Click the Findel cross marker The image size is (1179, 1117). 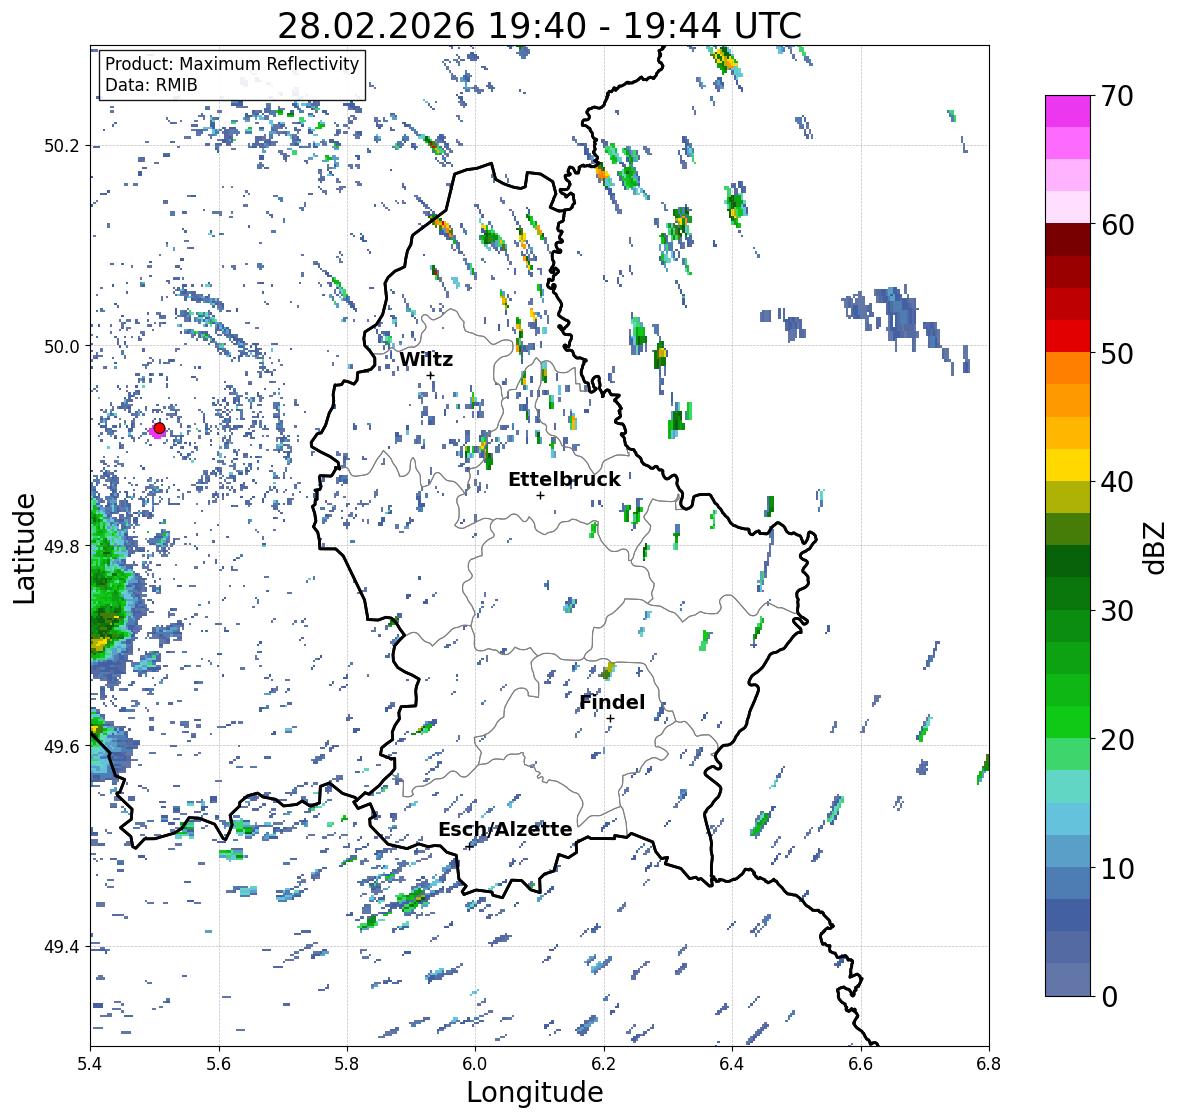coord(611,719)
